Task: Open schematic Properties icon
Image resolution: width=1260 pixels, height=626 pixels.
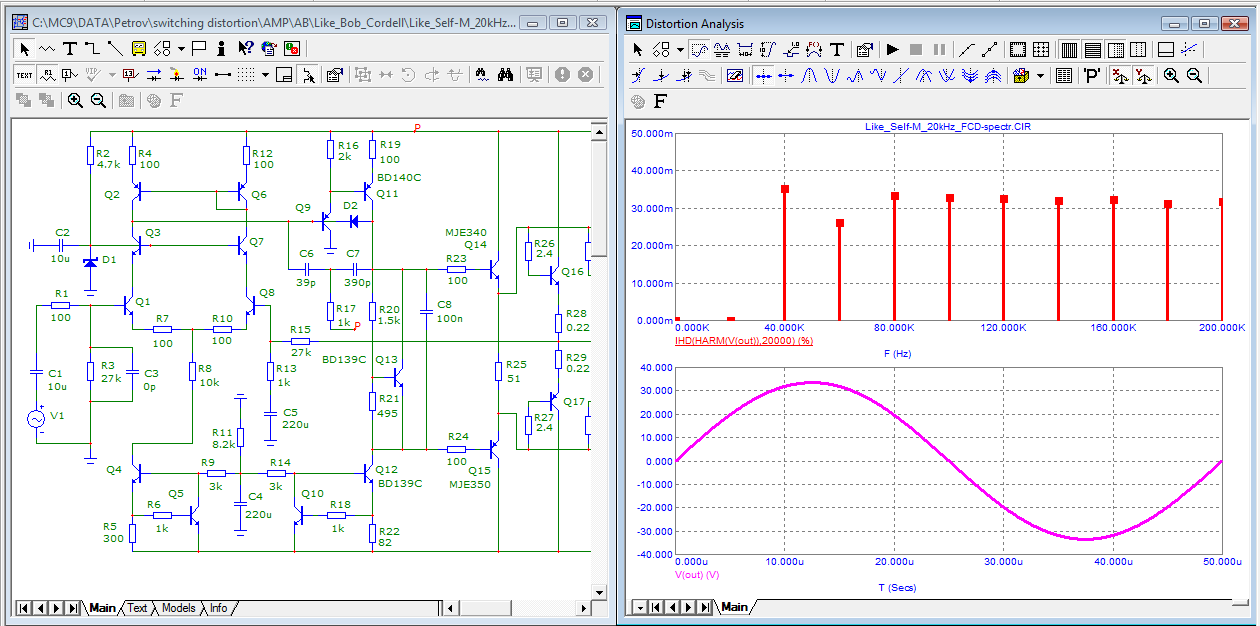Action: click(x=334, y=75)
